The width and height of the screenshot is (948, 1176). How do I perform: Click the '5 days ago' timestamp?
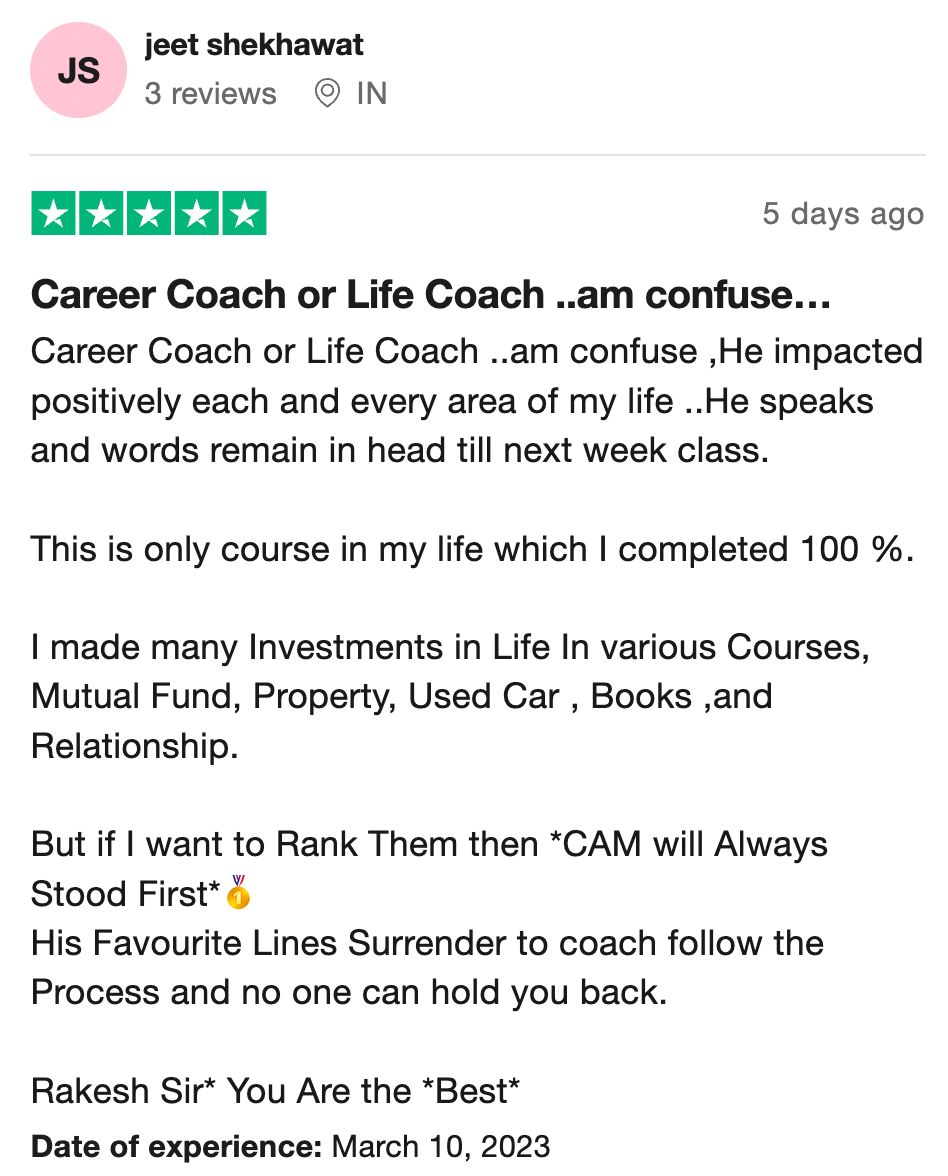click(842, 214)
